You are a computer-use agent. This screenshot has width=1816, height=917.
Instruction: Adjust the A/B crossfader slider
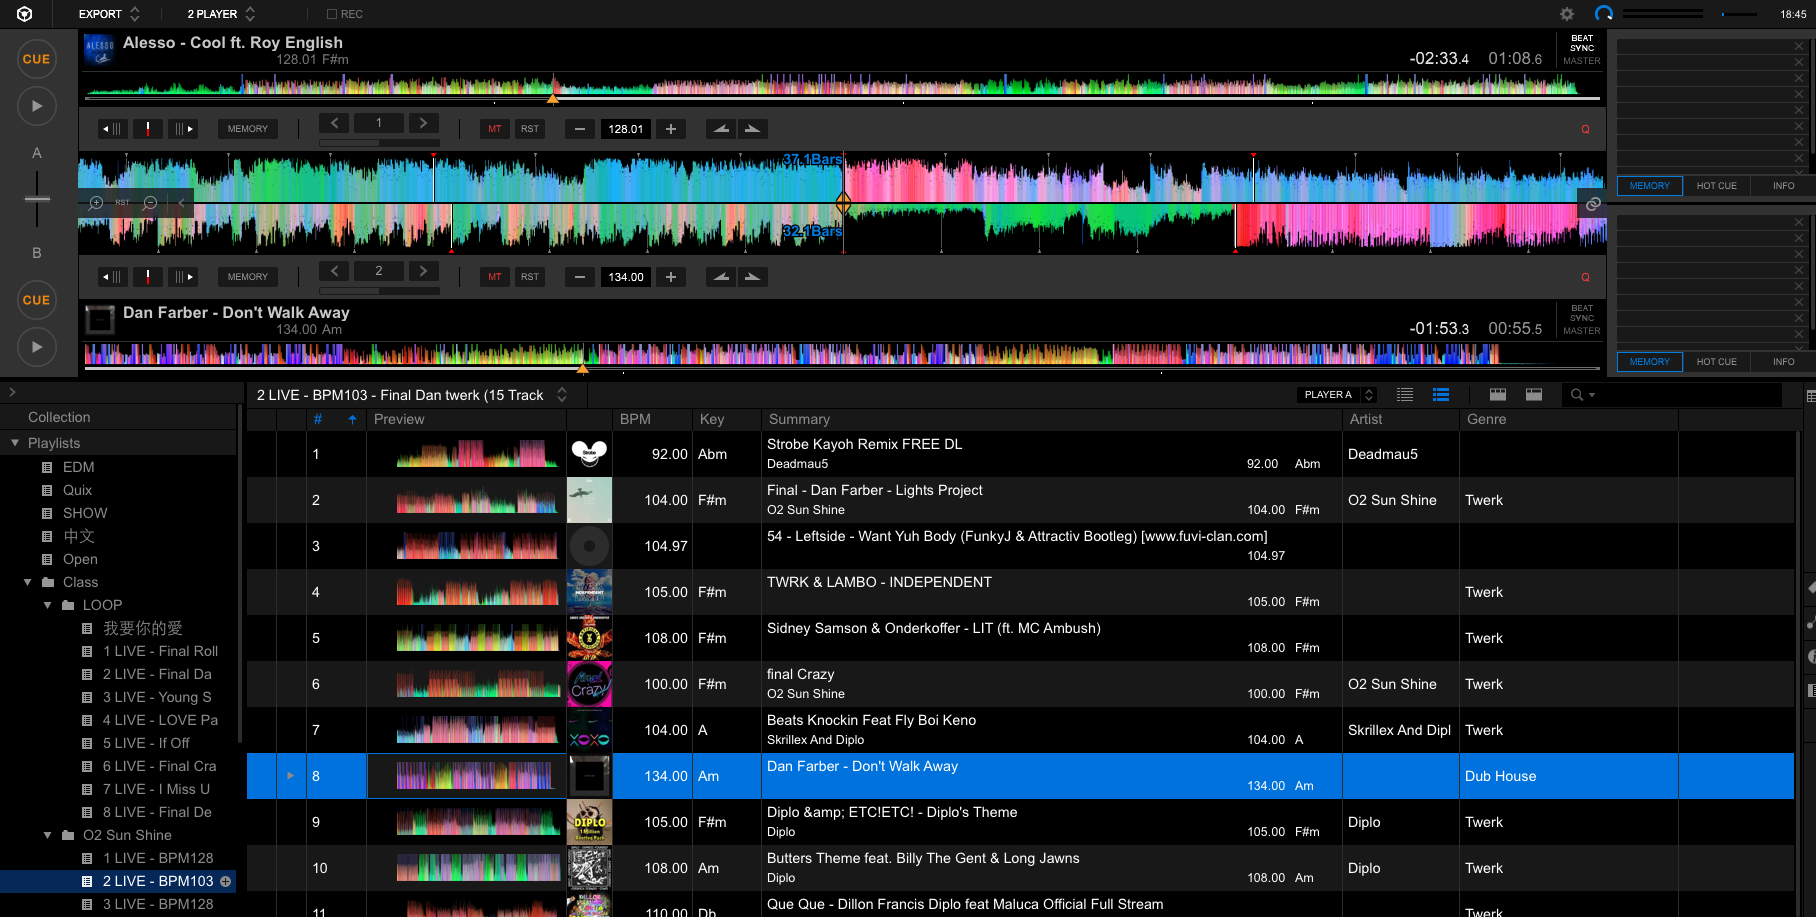37,199
